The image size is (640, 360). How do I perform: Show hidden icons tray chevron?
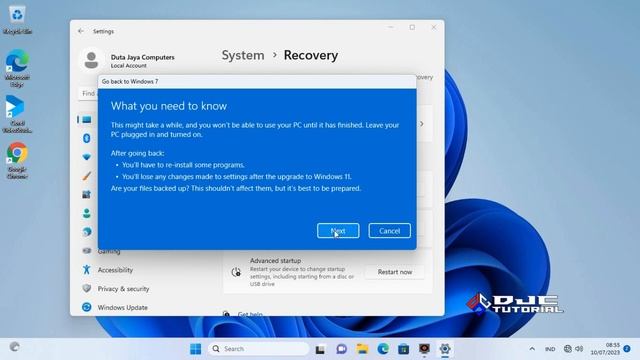pos(532,349)
